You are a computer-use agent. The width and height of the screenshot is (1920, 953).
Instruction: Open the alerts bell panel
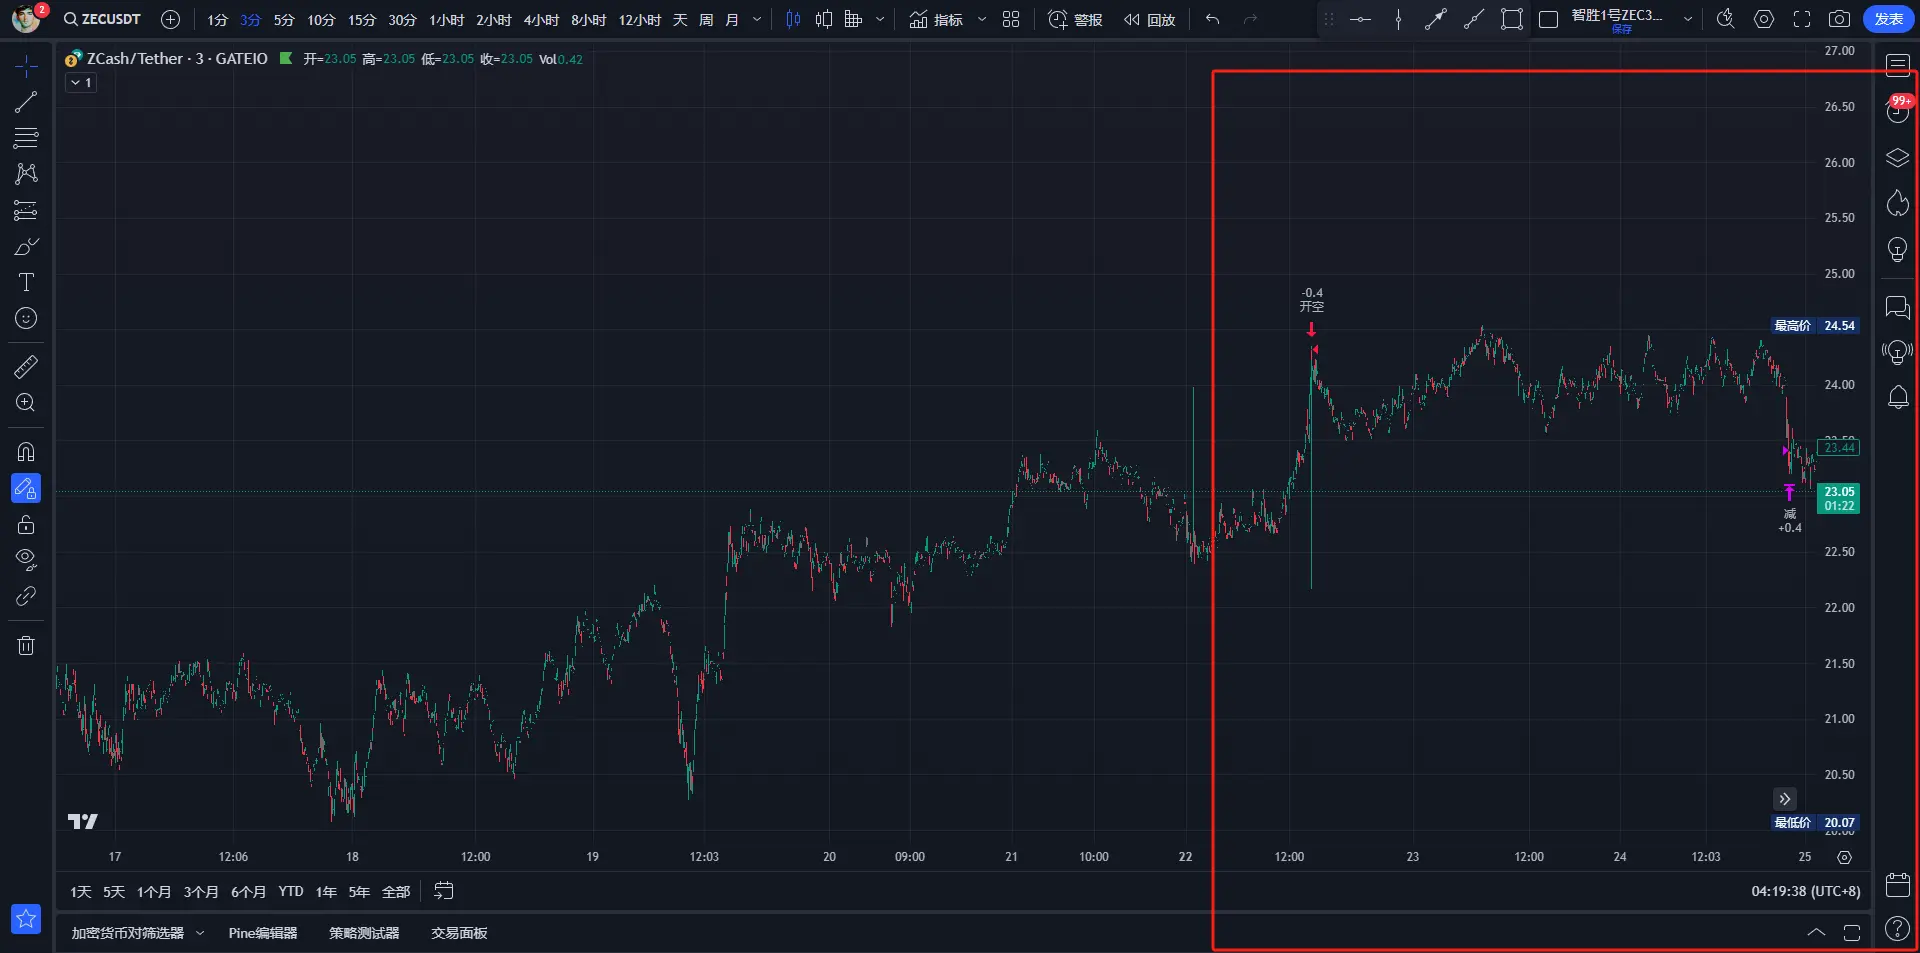(x=1897, y=397)
